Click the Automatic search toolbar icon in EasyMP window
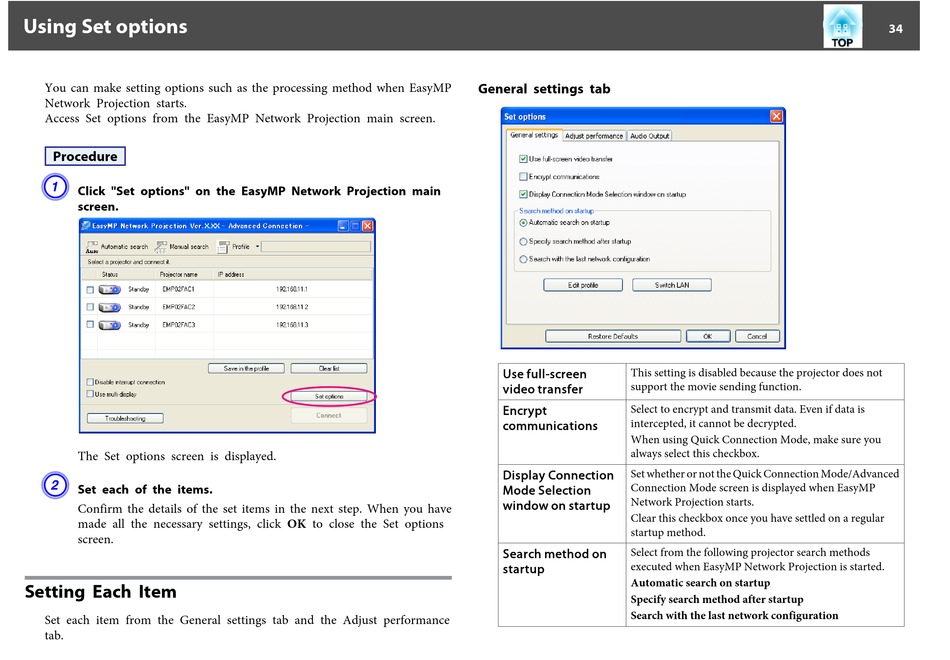This screenshot has width=950, height=660. tap(91, 247)
